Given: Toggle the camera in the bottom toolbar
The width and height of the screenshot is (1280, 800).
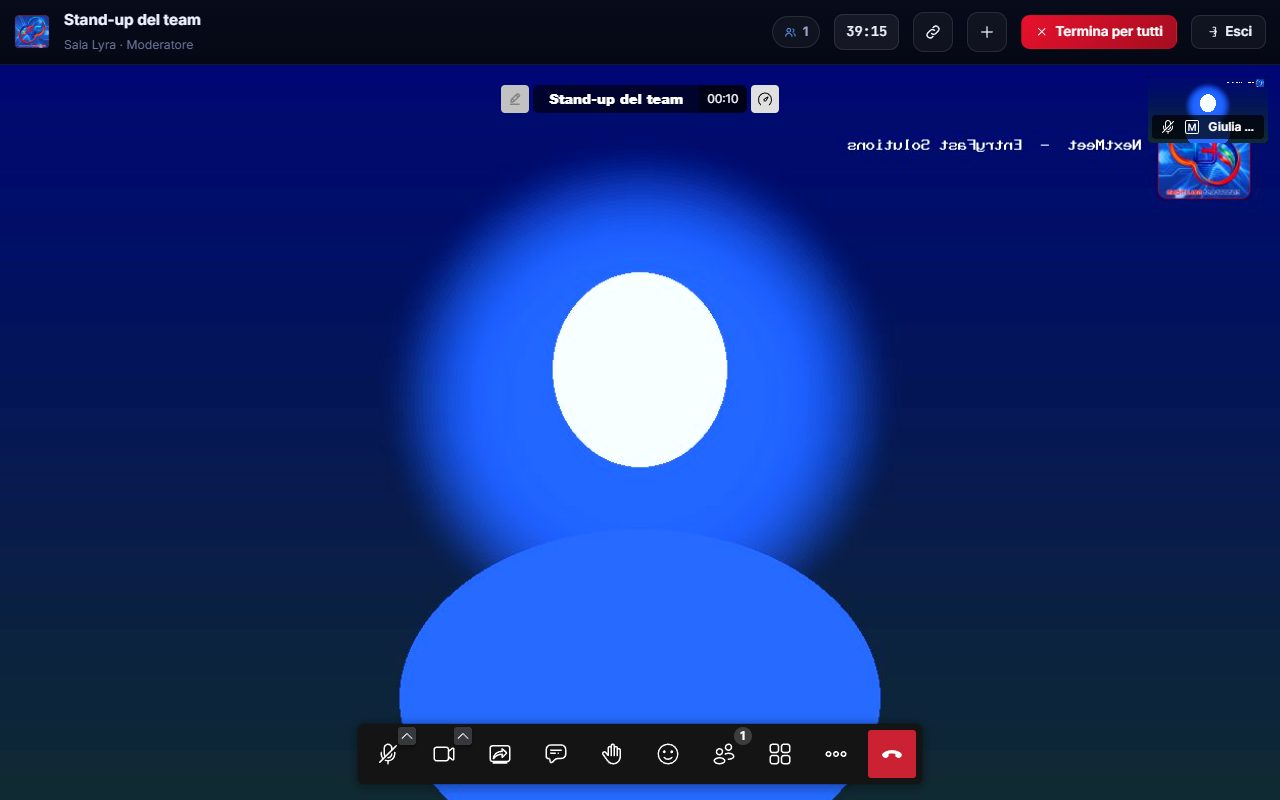Looking at the screenshot, I should 444,754.
